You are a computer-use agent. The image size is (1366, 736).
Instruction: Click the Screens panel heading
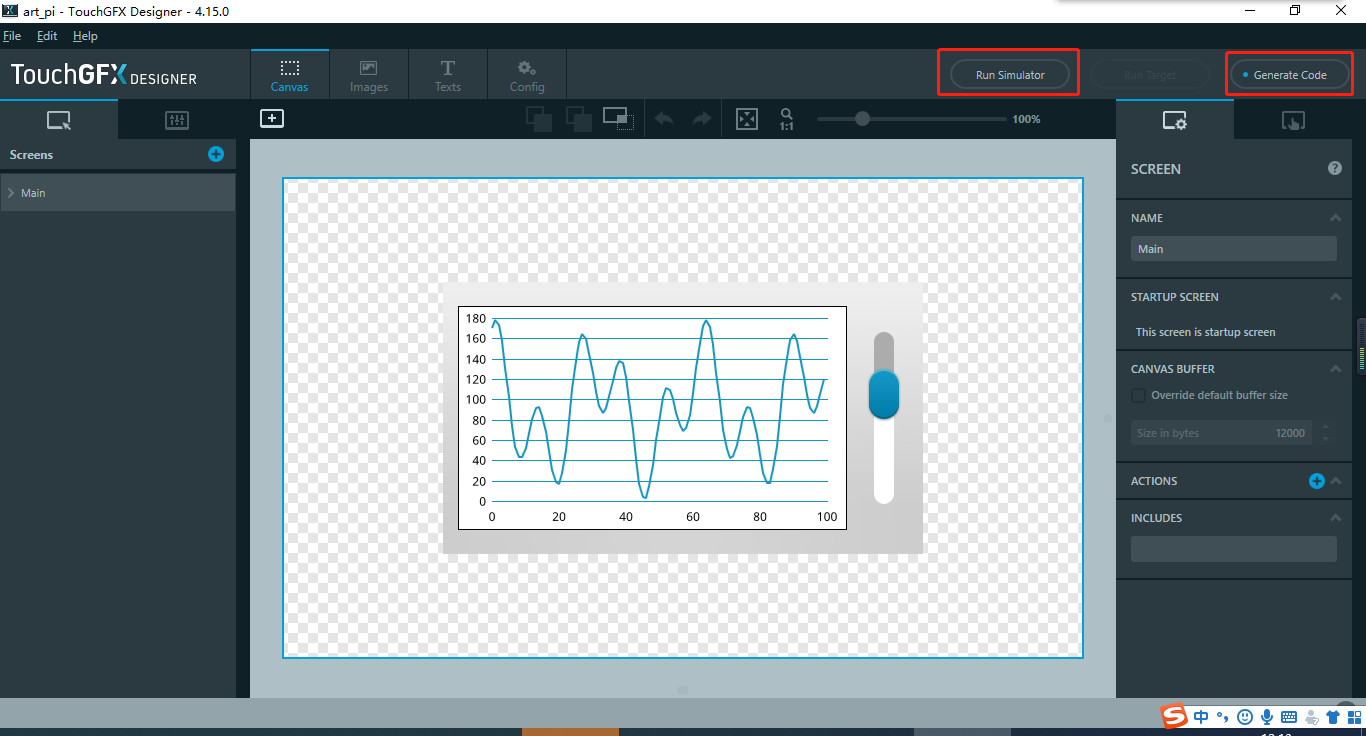tap(31, 155)
